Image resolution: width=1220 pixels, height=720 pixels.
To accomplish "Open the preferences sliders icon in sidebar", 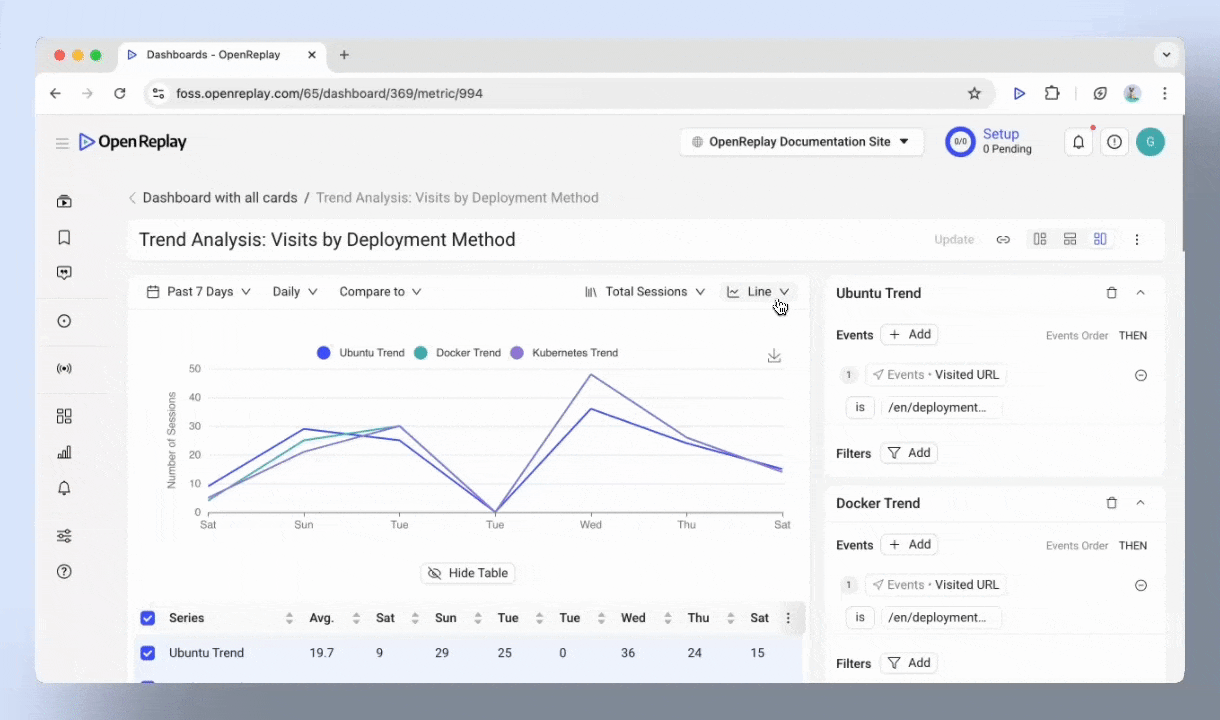I will (x=64, y=536).
